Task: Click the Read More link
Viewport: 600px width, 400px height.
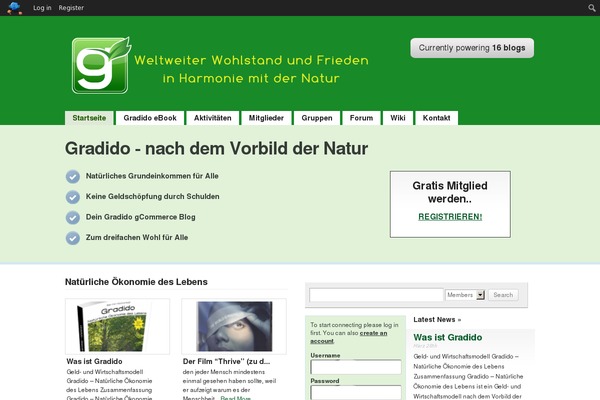Action: tap(235, 398)
